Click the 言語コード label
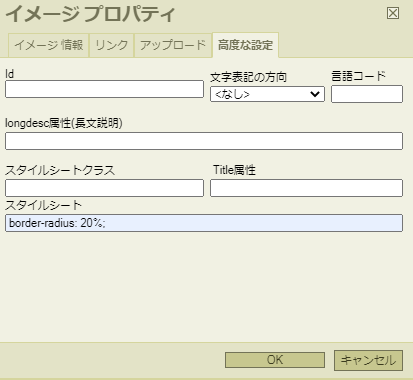The width and height of the screenshot is (413, 380). [x=358, y=76]
